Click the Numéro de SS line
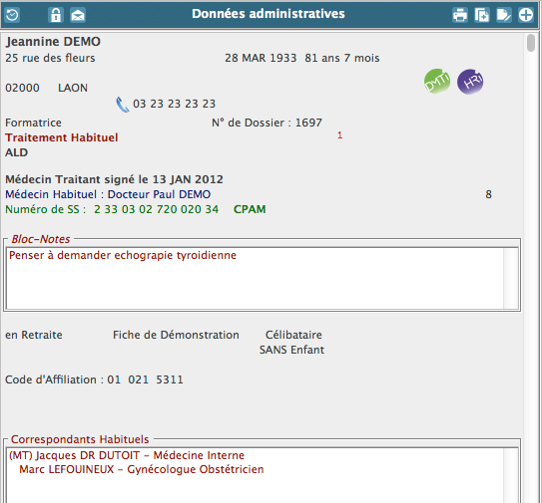 136,209
